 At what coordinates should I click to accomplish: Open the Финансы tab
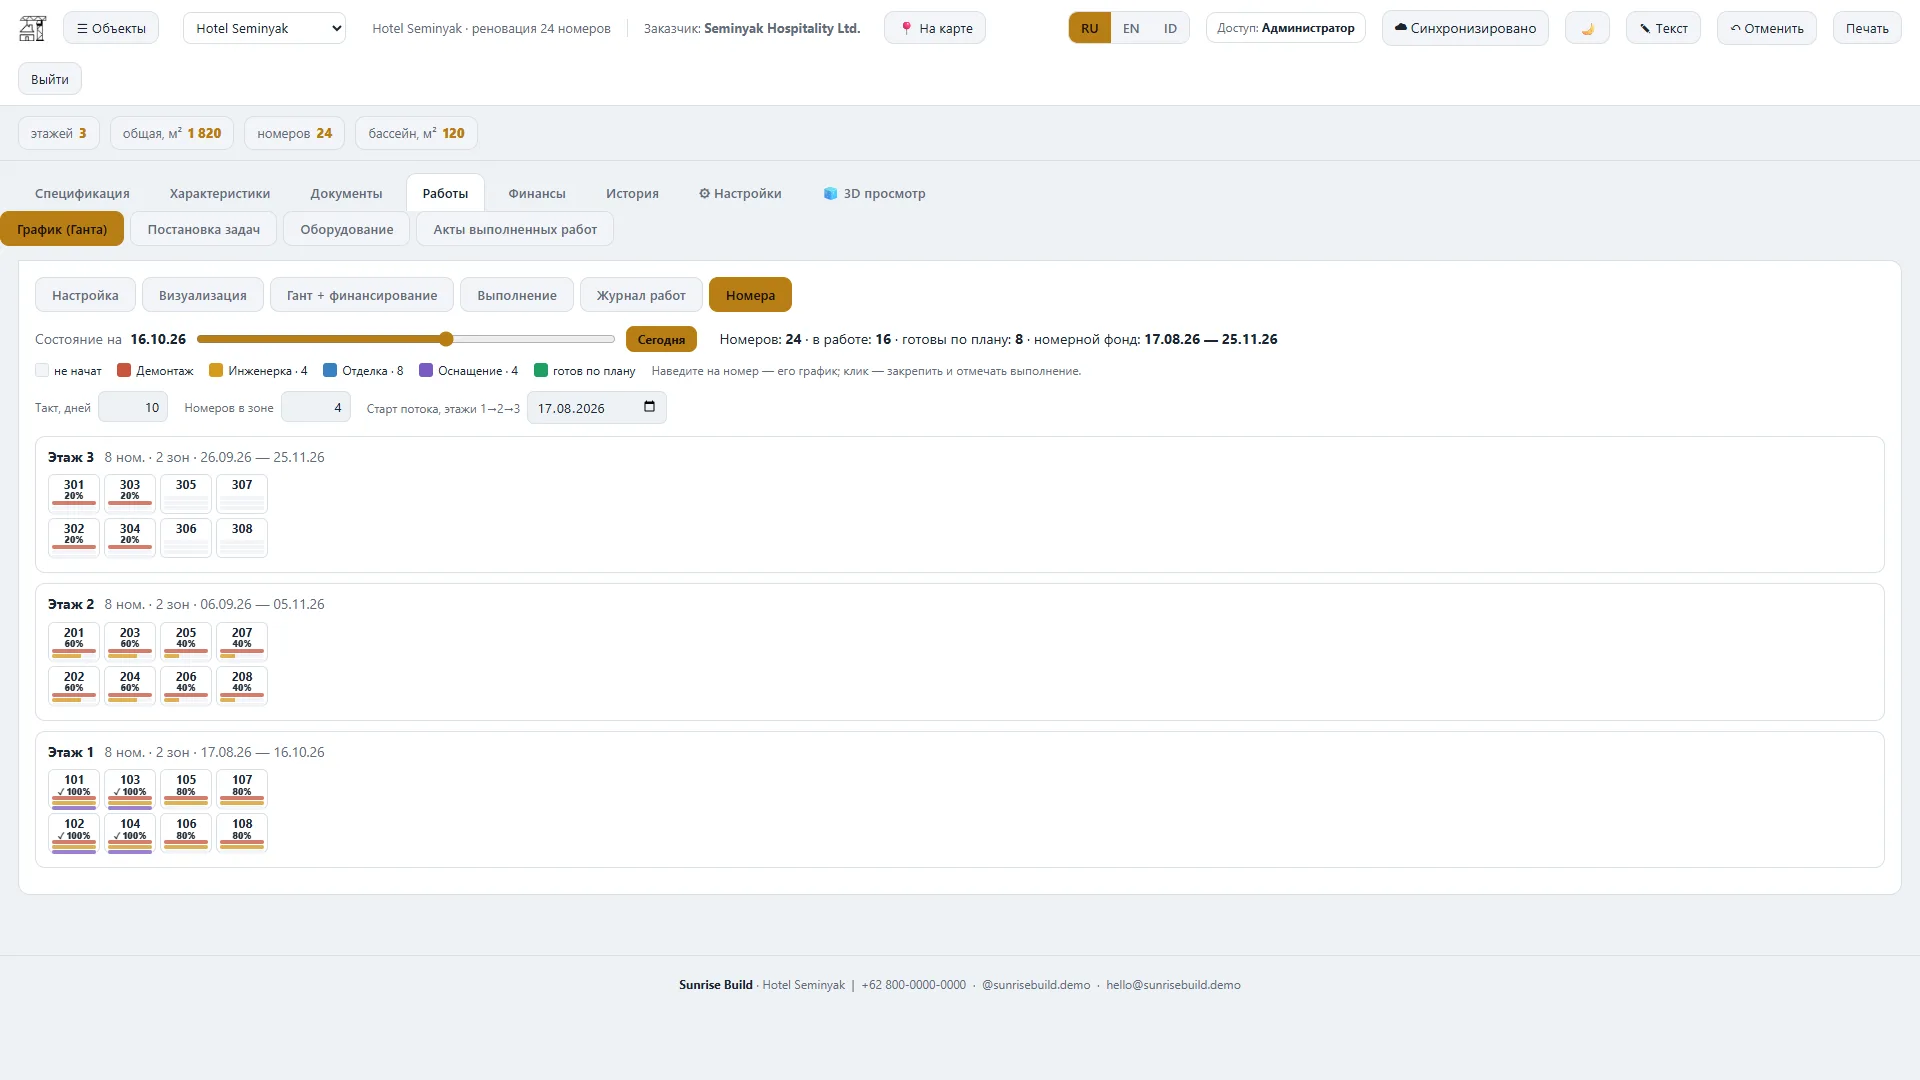pos(537,193)
